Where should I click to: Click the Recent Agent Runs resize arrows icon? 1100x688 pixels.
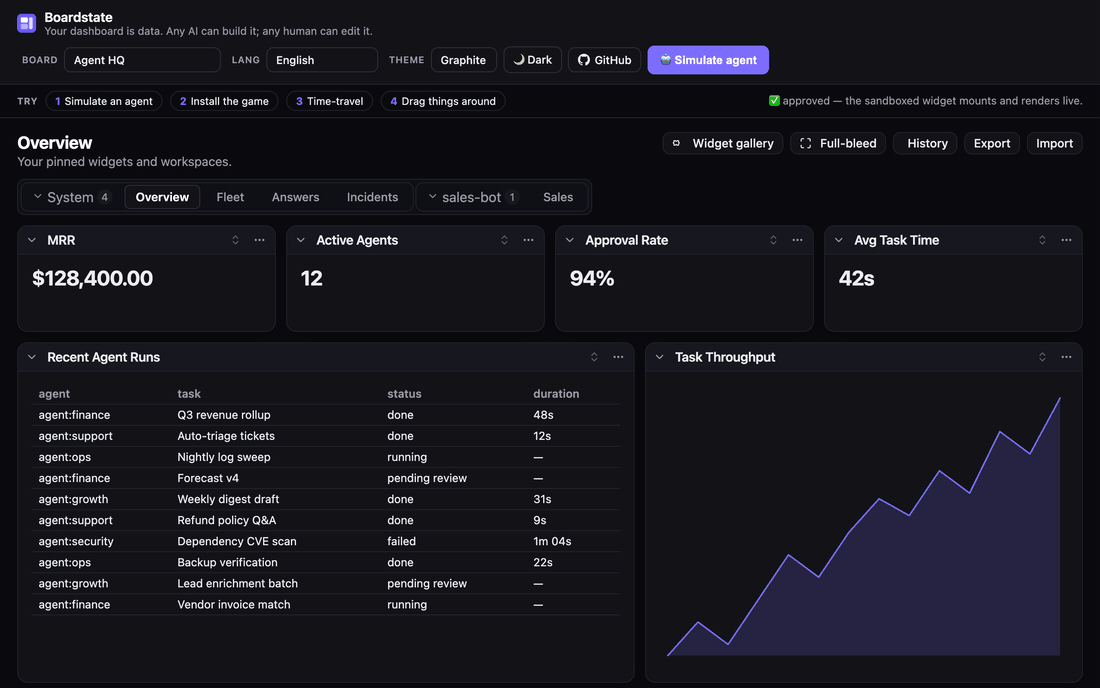coord(594,357)
